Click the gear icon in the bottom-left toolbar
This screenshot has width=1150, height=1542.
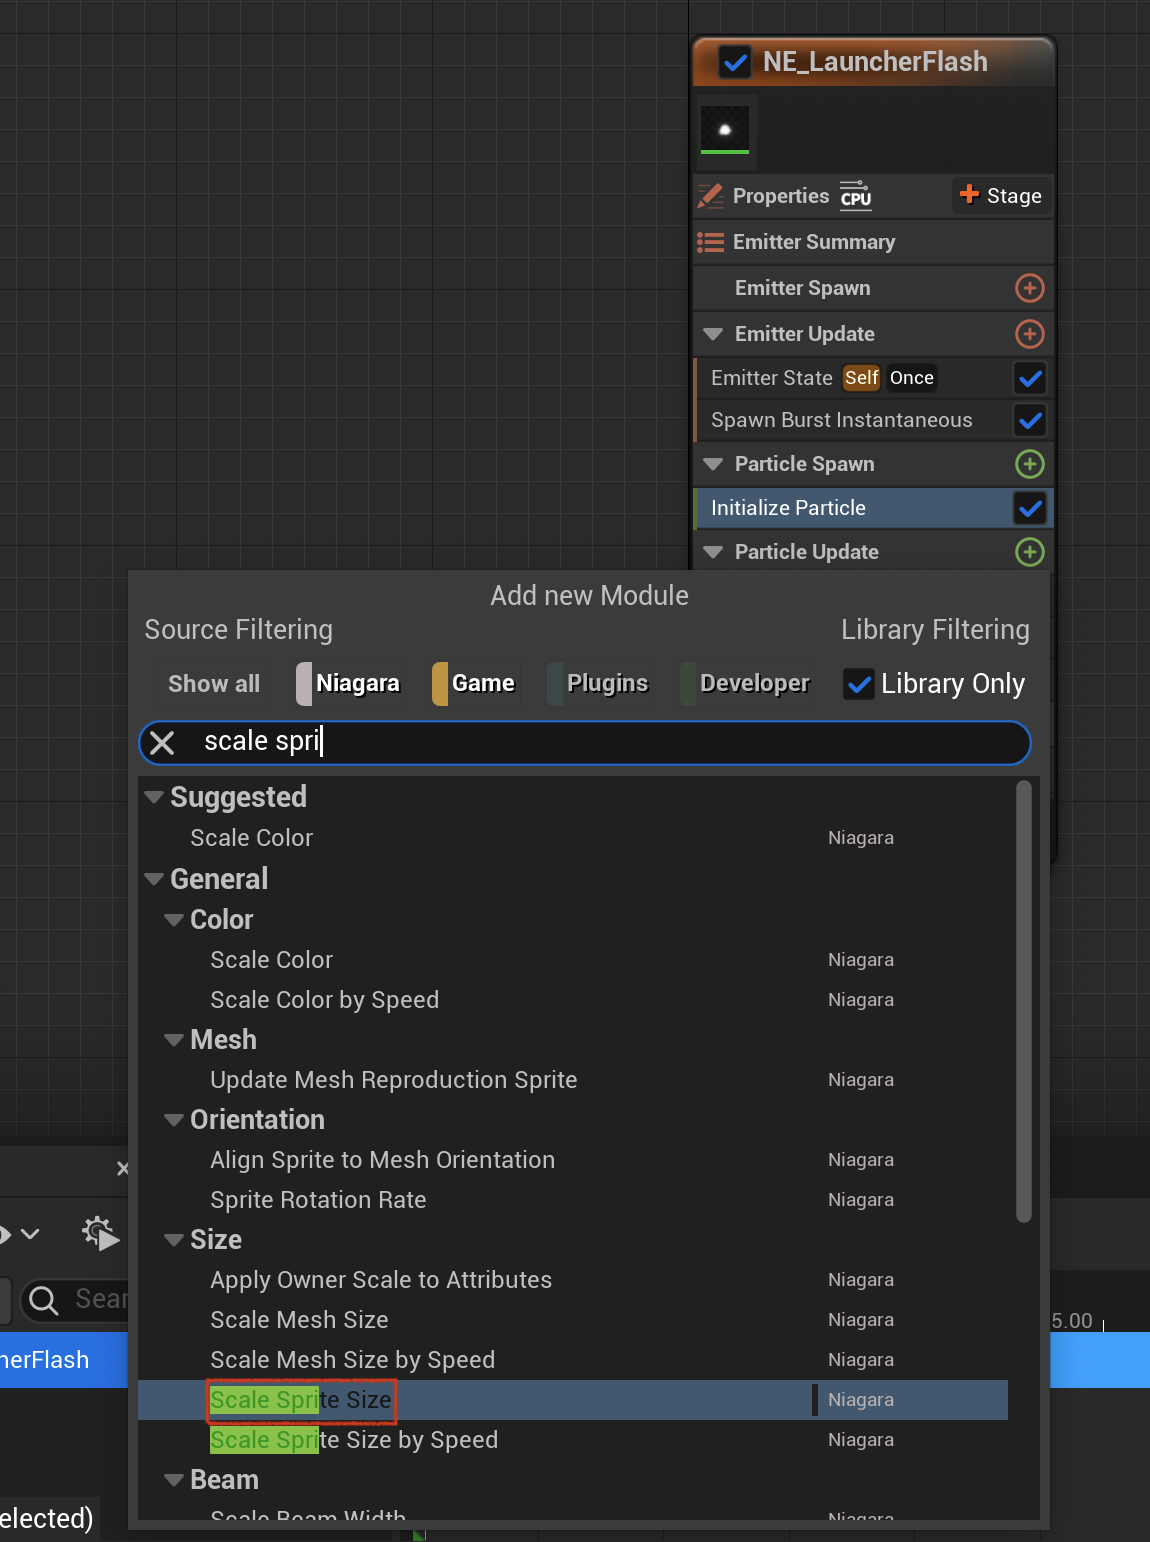[x=100, y=1233]
